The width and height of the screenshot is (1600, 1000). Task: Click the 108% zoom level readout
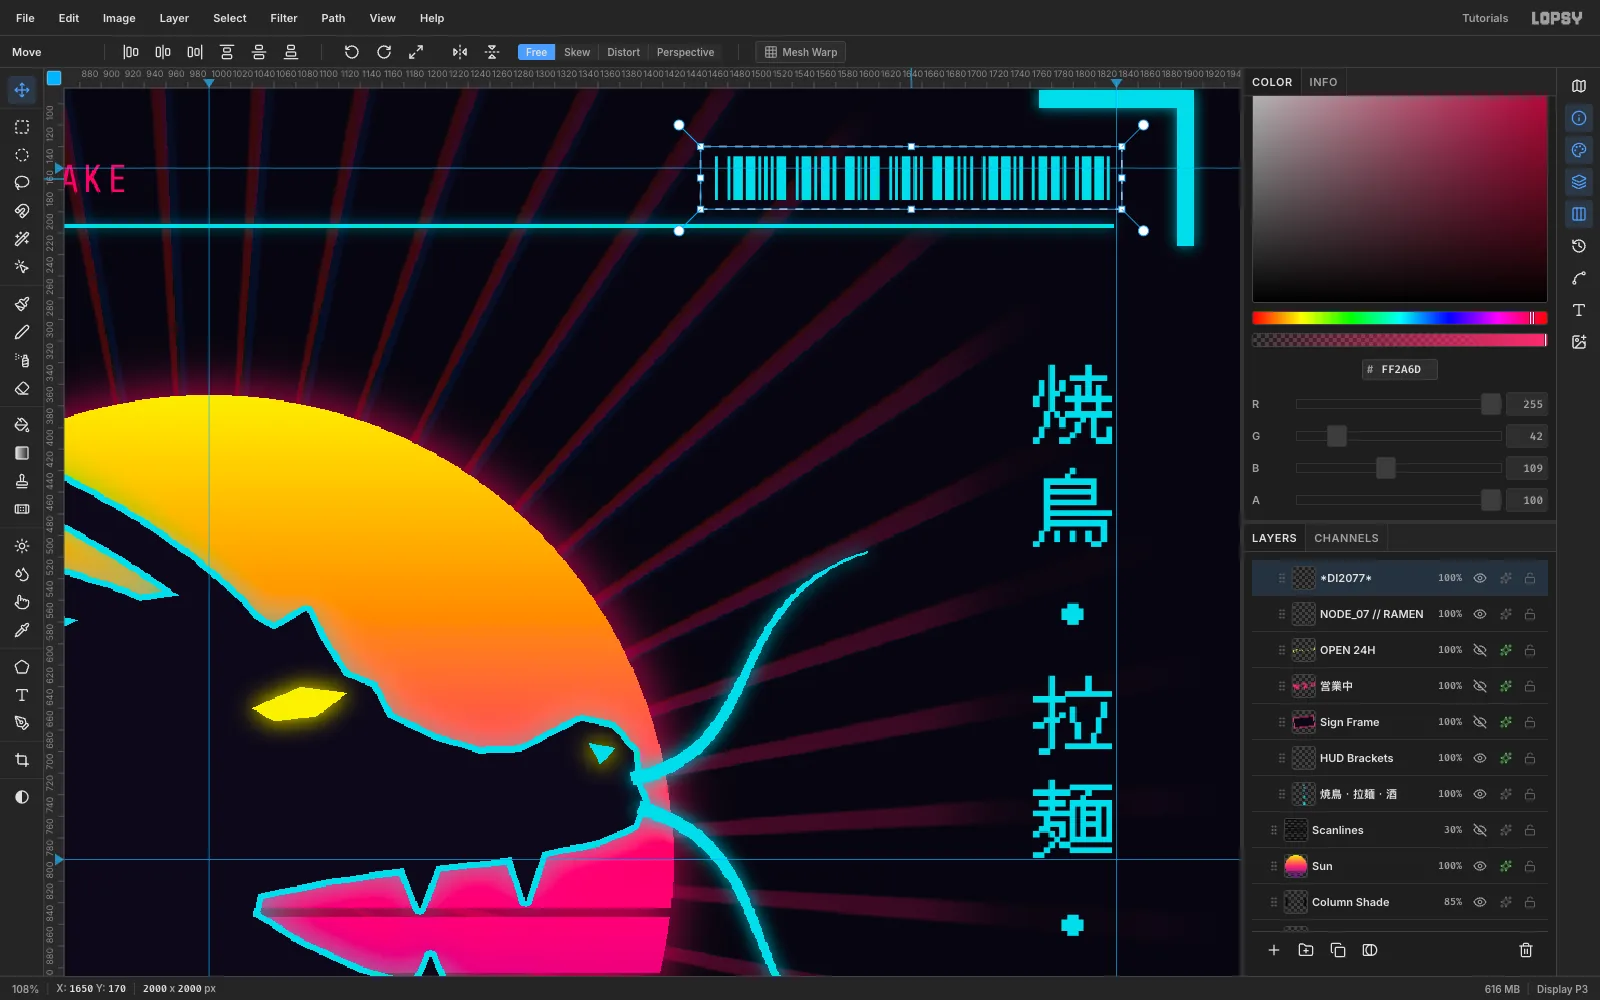[25, 989]
